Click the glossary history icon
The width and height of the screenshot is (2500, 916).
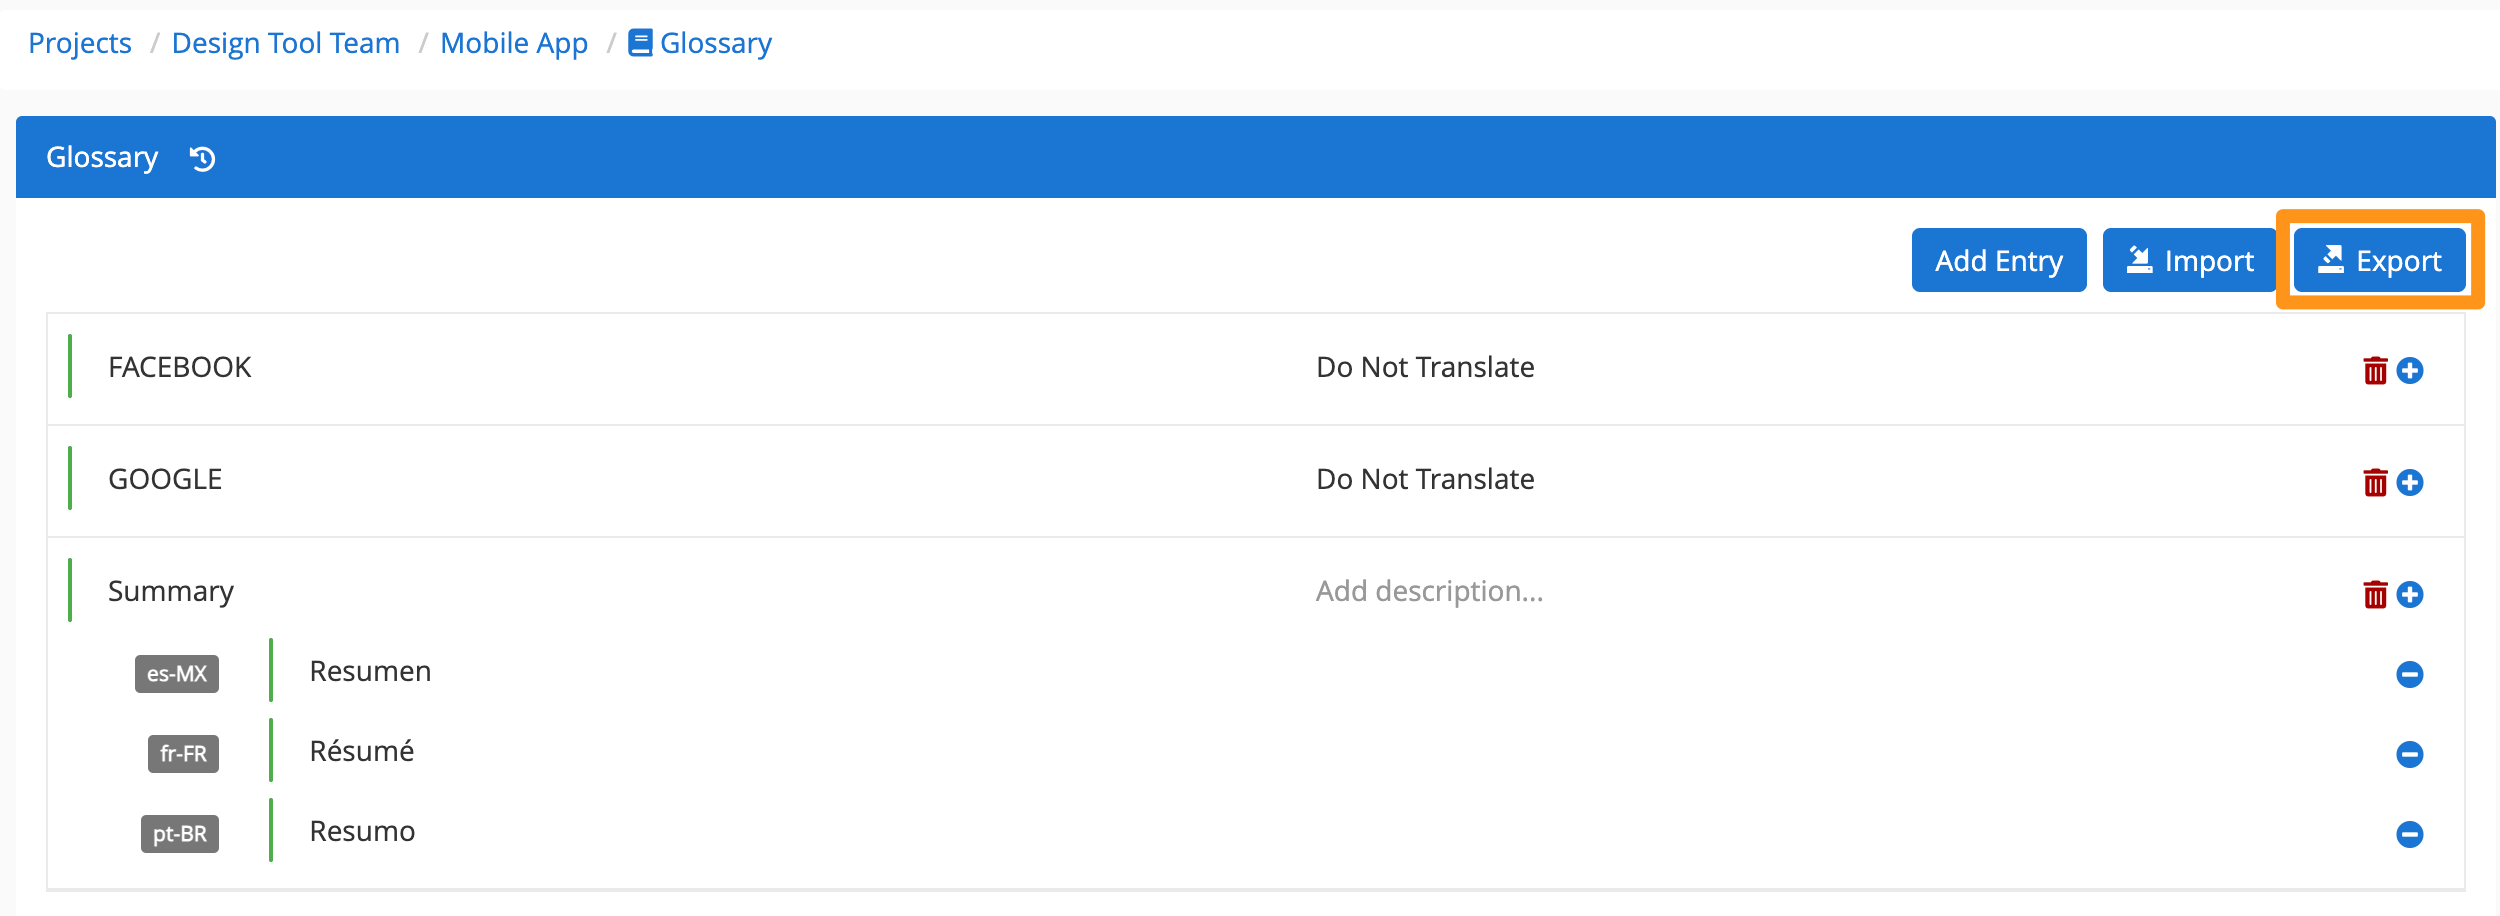coord(203,159)
